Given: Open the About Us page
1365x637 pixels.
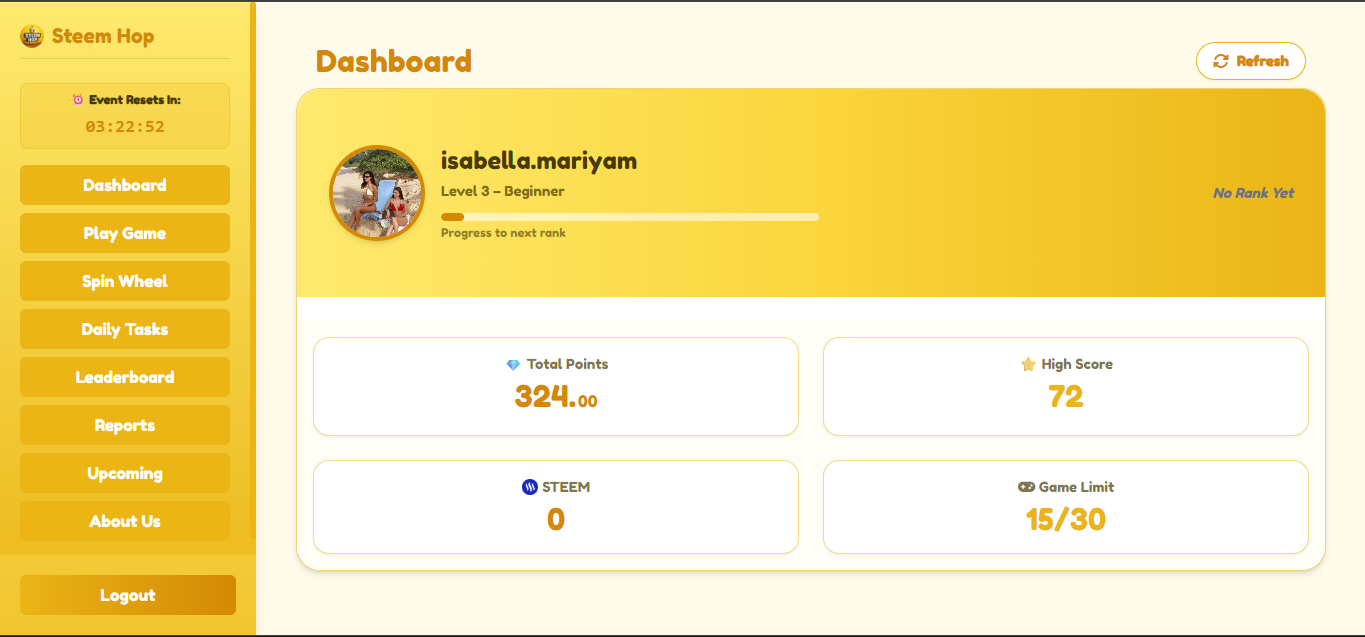Looking at the screenshot, I should [x=125, y=521].
